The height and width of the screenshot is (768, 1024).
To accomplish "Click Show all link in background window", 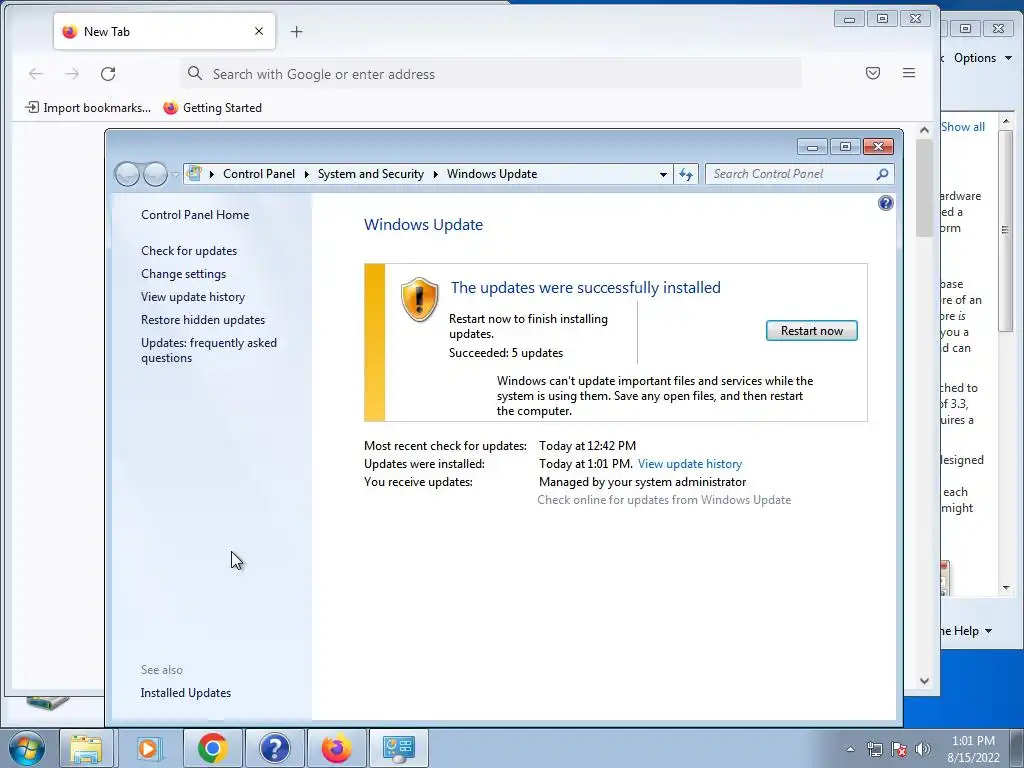I will click(963, 127).
